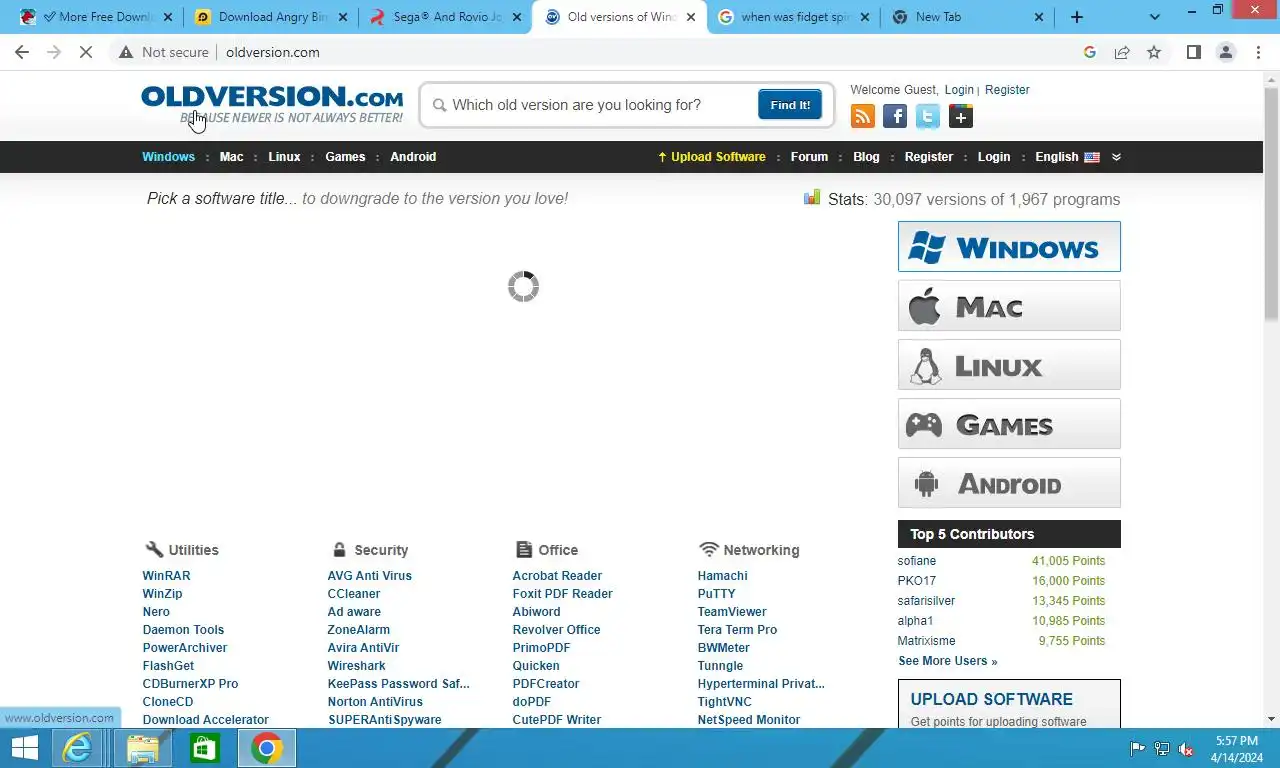Viewport: 1280px width, 768px height.
Task: Open File Explorer from taskbar
Action: (x=142, y=748)
